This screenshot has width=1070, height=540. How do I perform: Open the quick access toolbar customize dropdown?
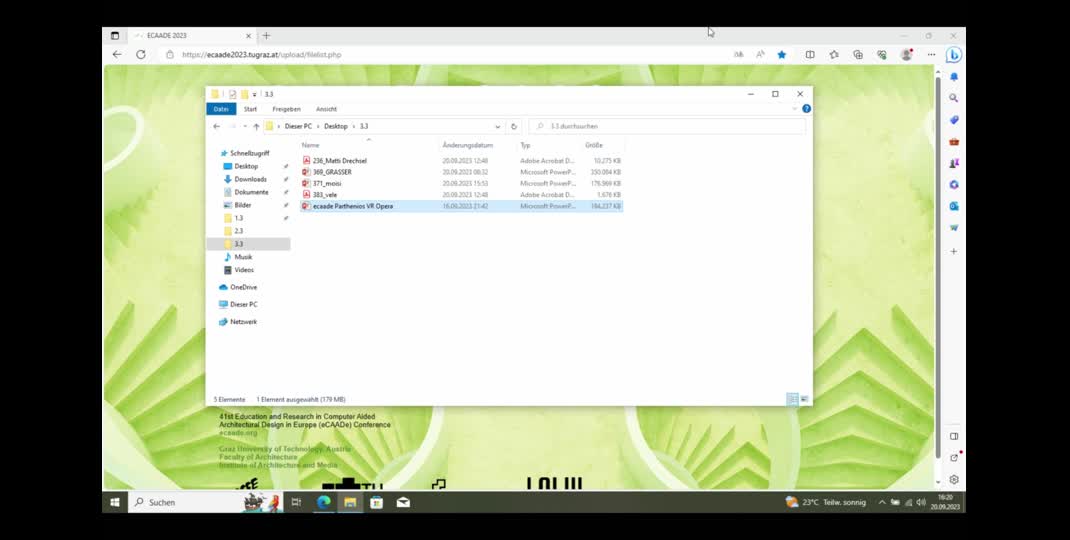(x=255, y=94)
